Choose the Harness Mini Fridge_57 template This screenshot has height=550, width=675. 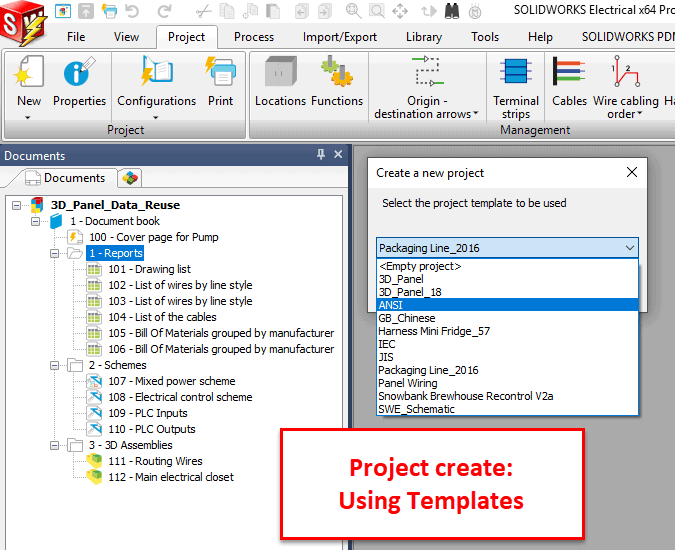[x=507, y=331]
